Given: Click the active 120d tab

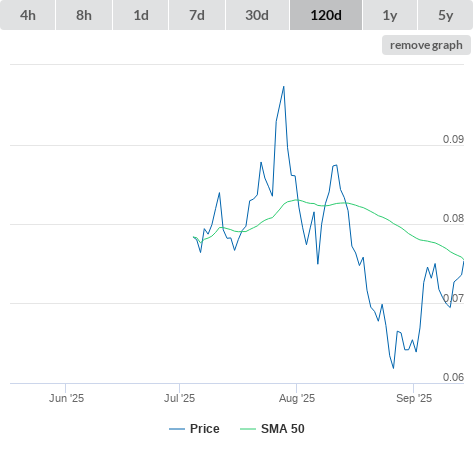Looking at the screenshot, I should (x=326, y=15).
